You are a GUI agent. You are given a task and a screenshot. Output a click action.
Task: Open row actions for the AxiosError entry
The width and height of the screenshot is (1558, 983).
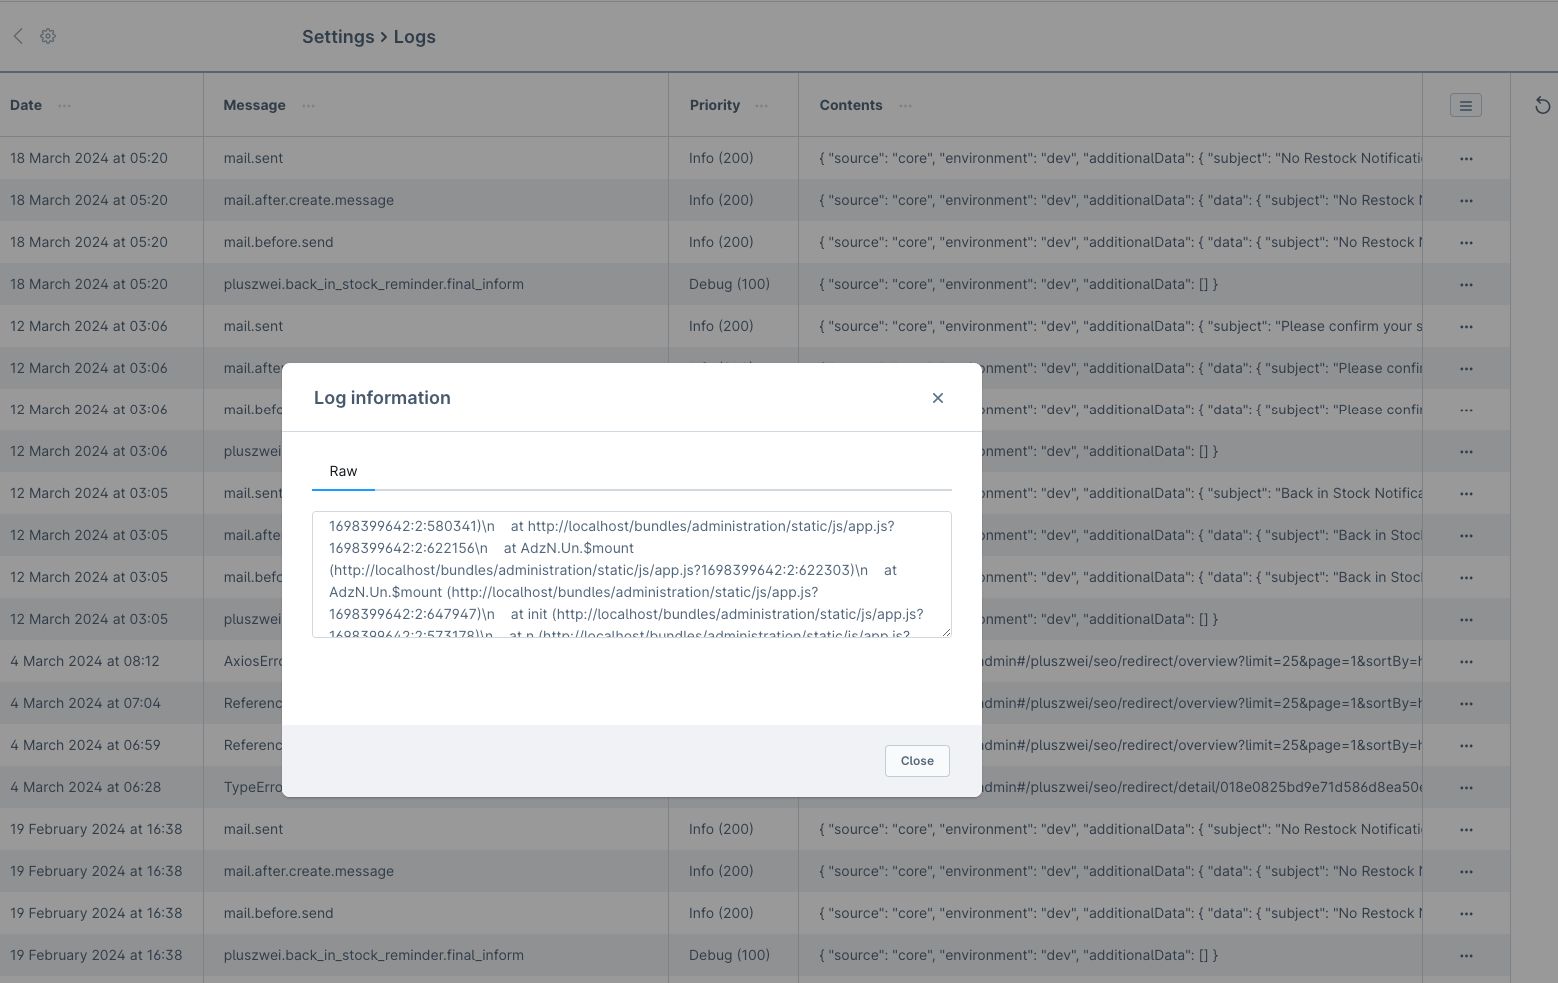(1466, 661)
